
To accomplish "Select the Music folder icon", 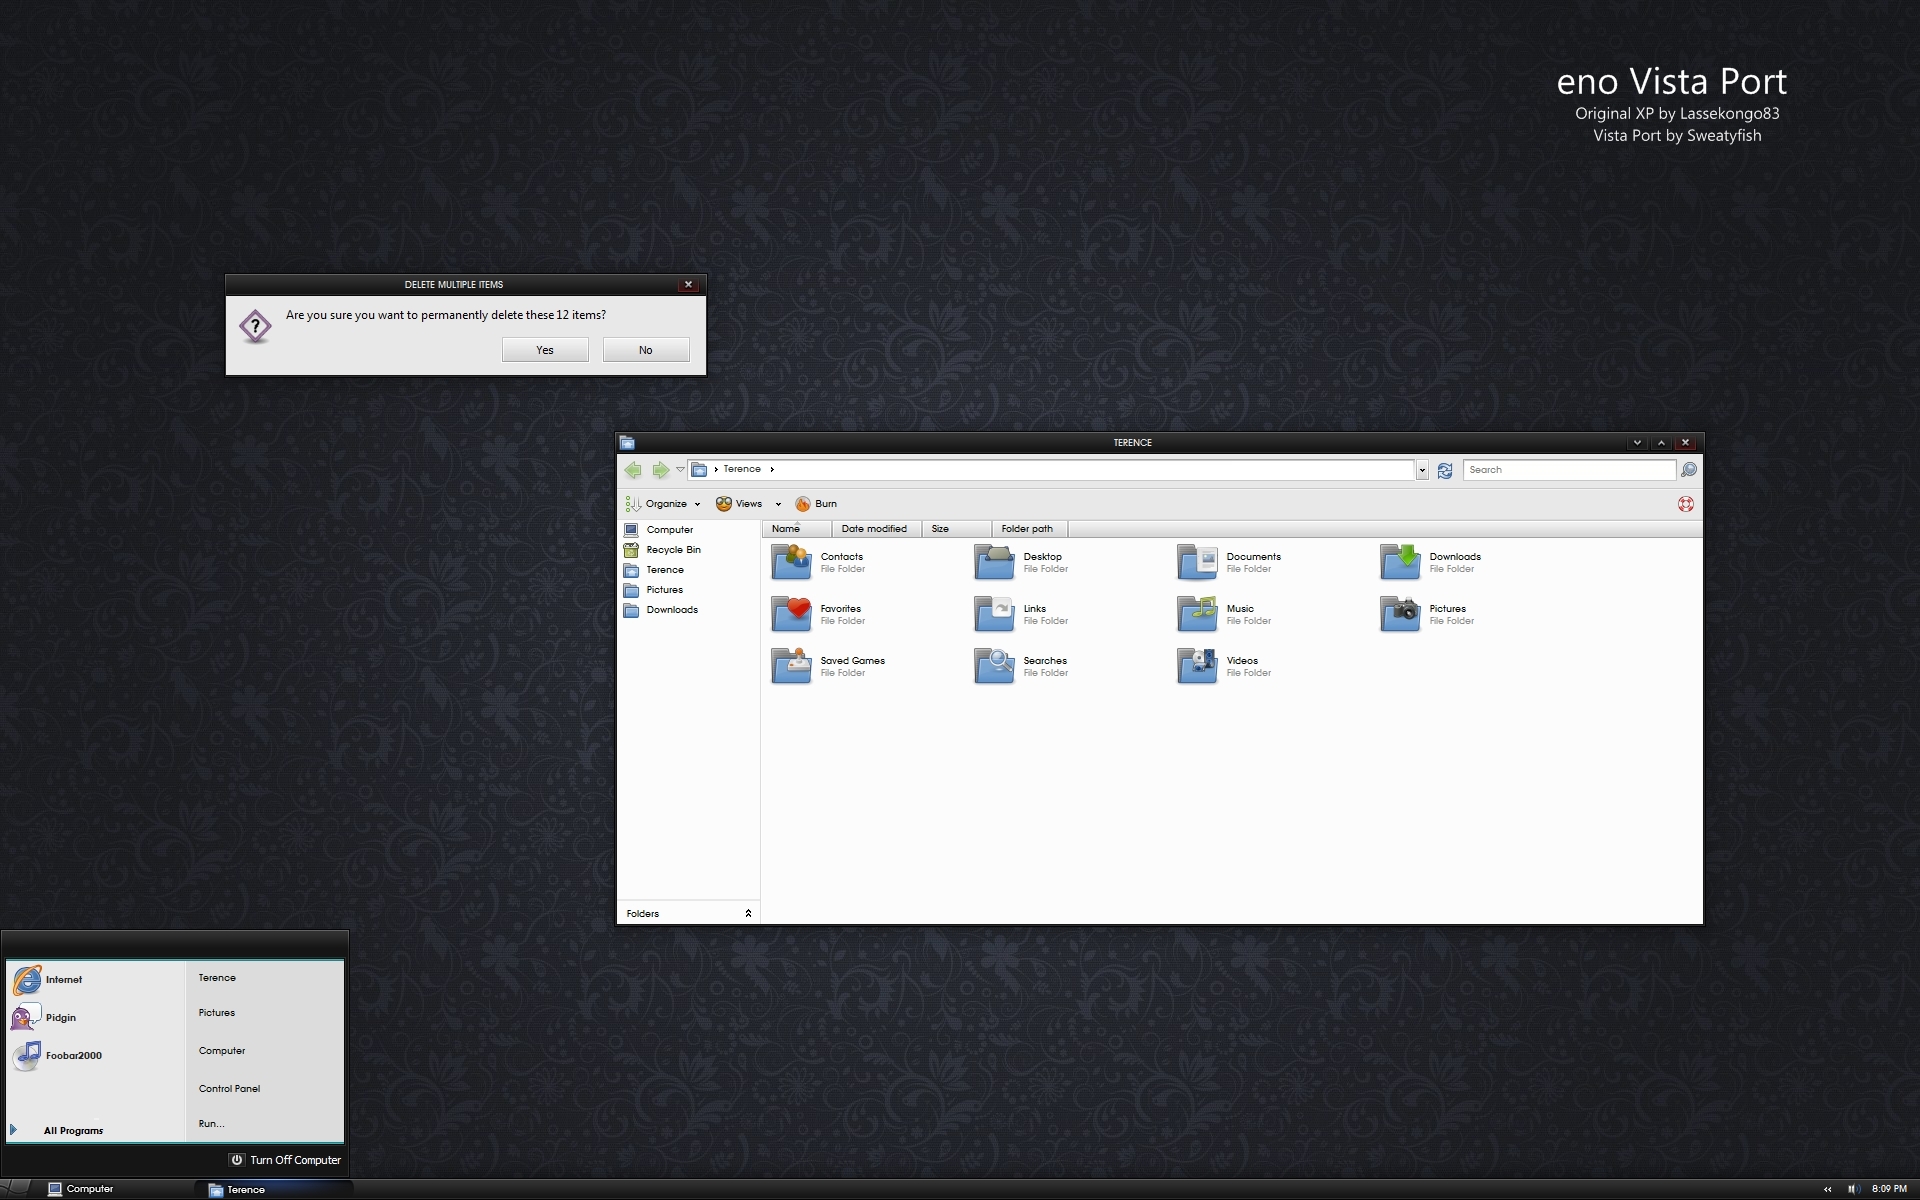I will point(1197,614).
